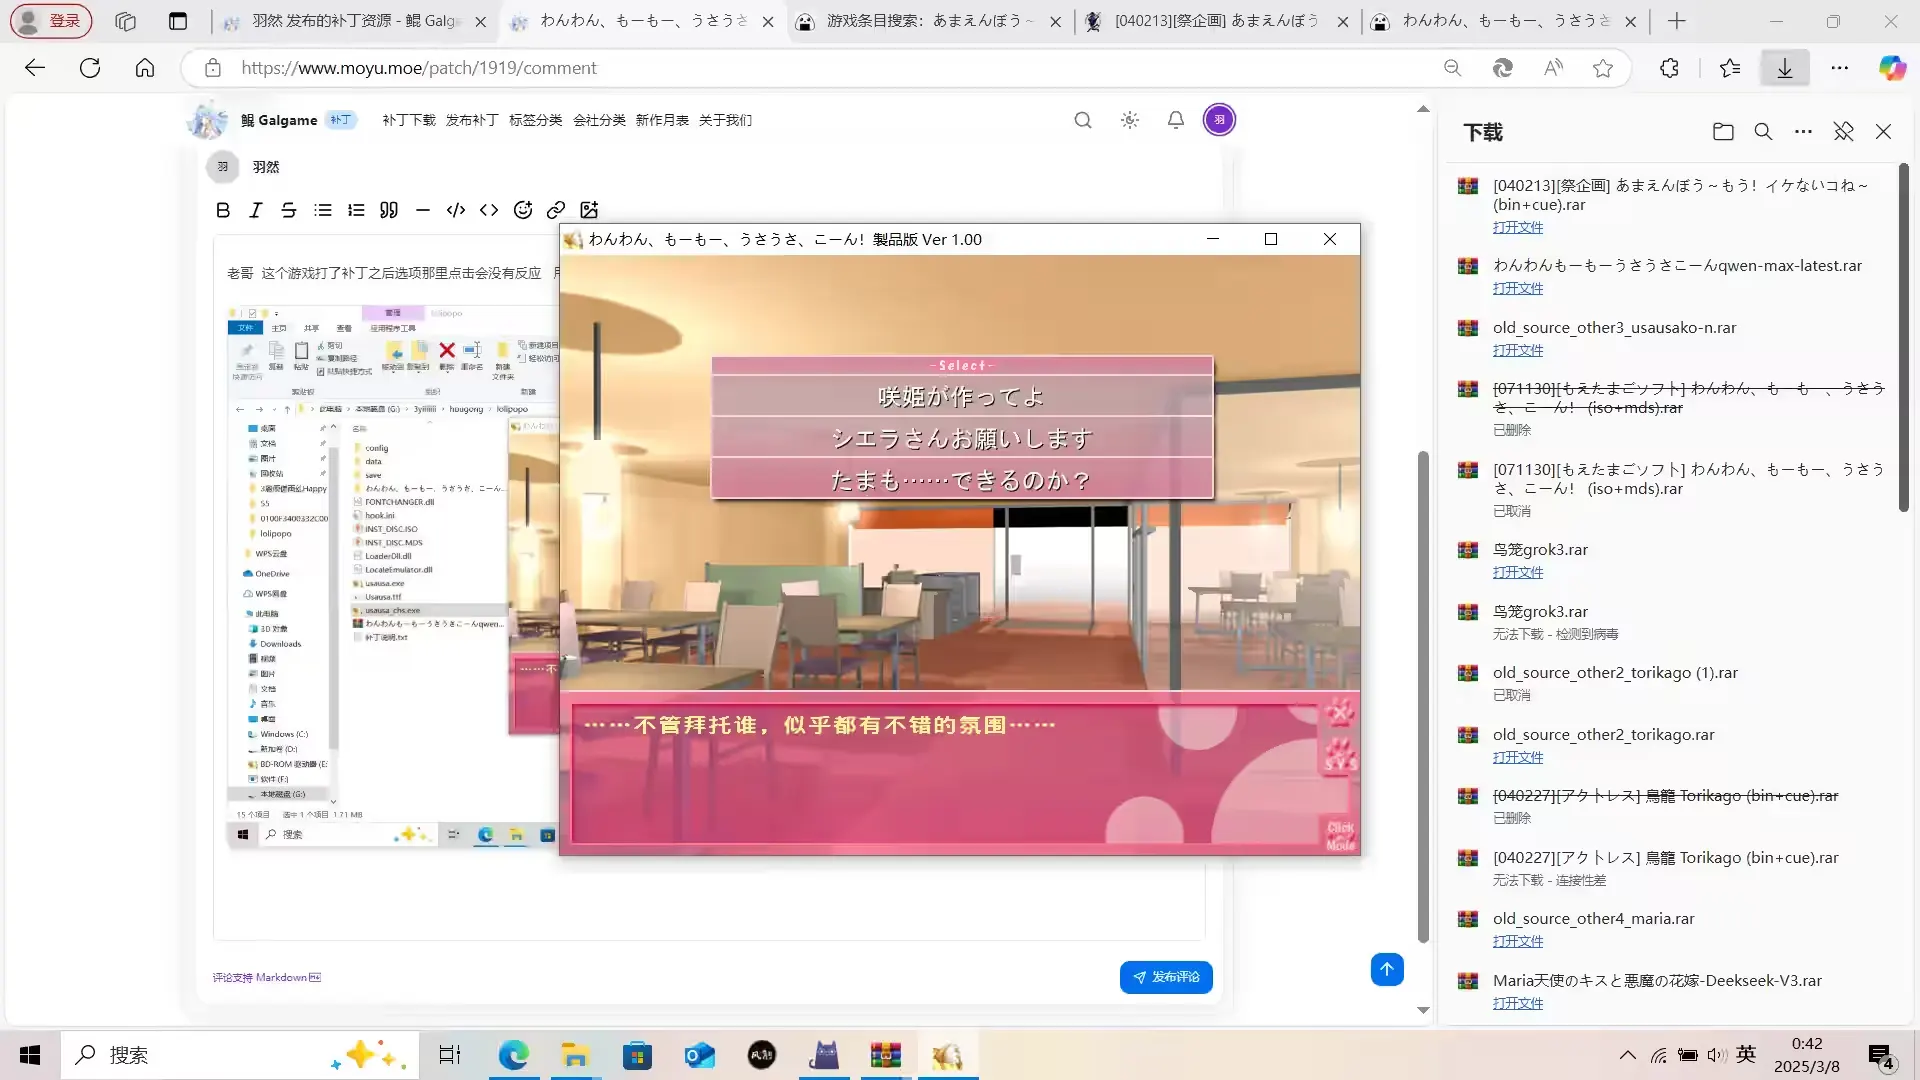Insert horizontal rule in comment editor
This screenshot has height=1080, width=1920.
tap(423, 210)
